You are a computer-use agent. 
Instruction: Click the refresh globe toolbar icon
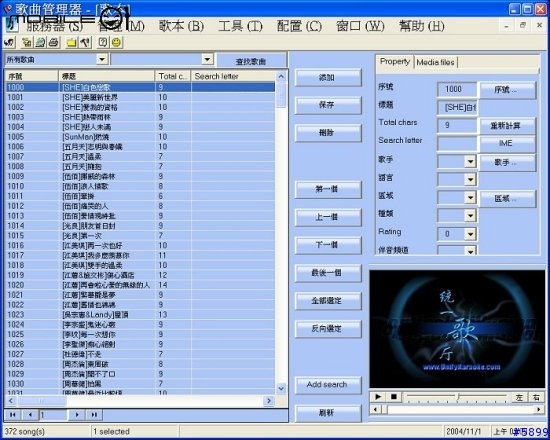tap(40, 42)
